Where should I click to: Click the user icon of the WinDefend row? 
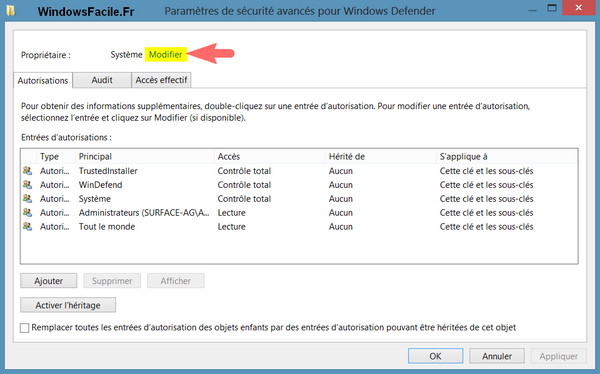pos(27,185)
